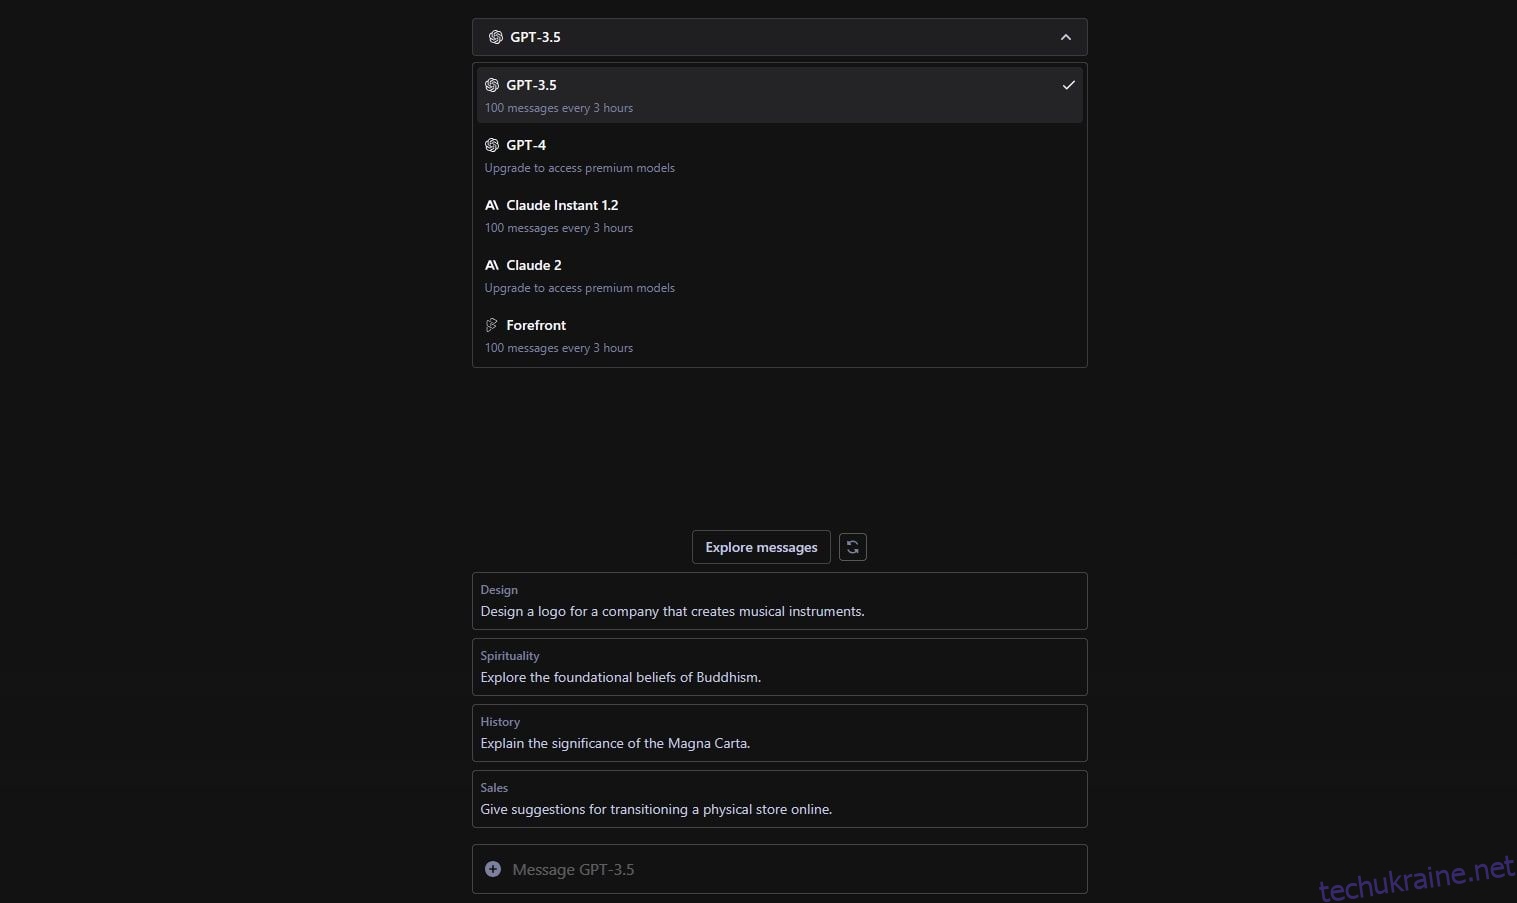Click 'Upgrade to access premium models' under Claude 2

click(580, 288)
